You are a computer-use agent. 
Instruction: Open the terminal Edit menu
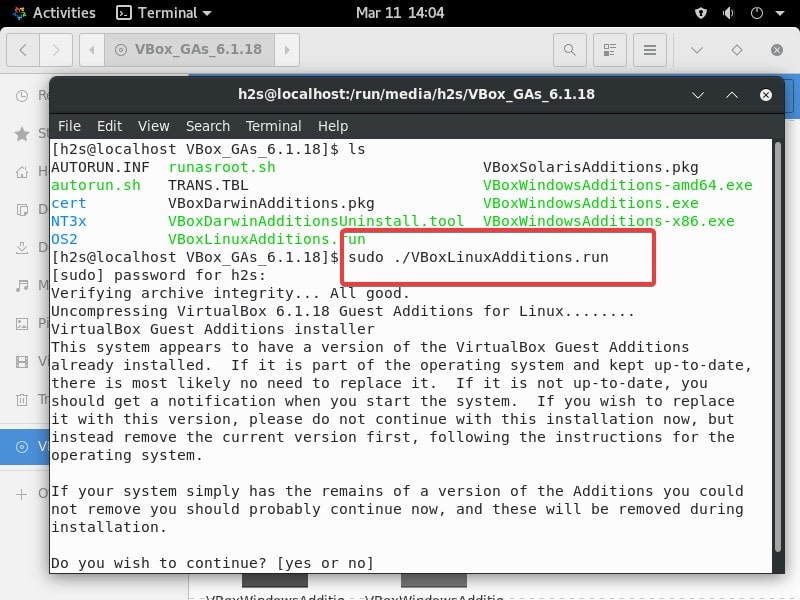tap(109, 126)
